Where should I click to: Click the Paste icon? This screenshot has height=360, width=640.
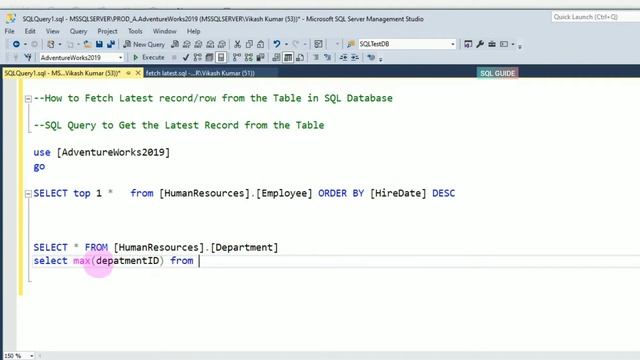tap(260, 44)
